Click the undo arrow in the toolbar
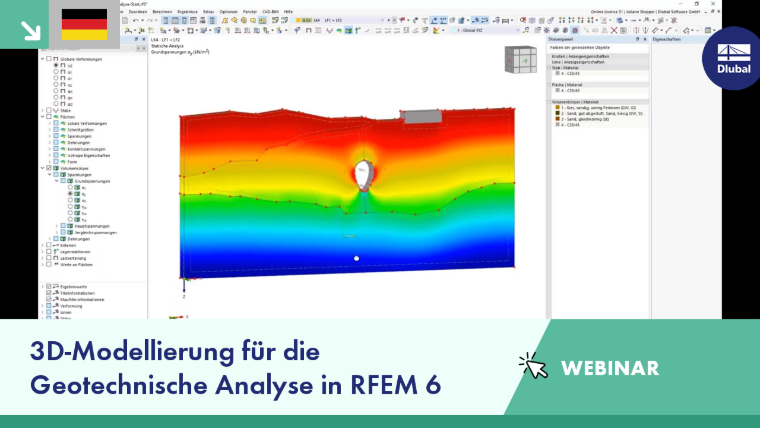 (x=136, y=20)
